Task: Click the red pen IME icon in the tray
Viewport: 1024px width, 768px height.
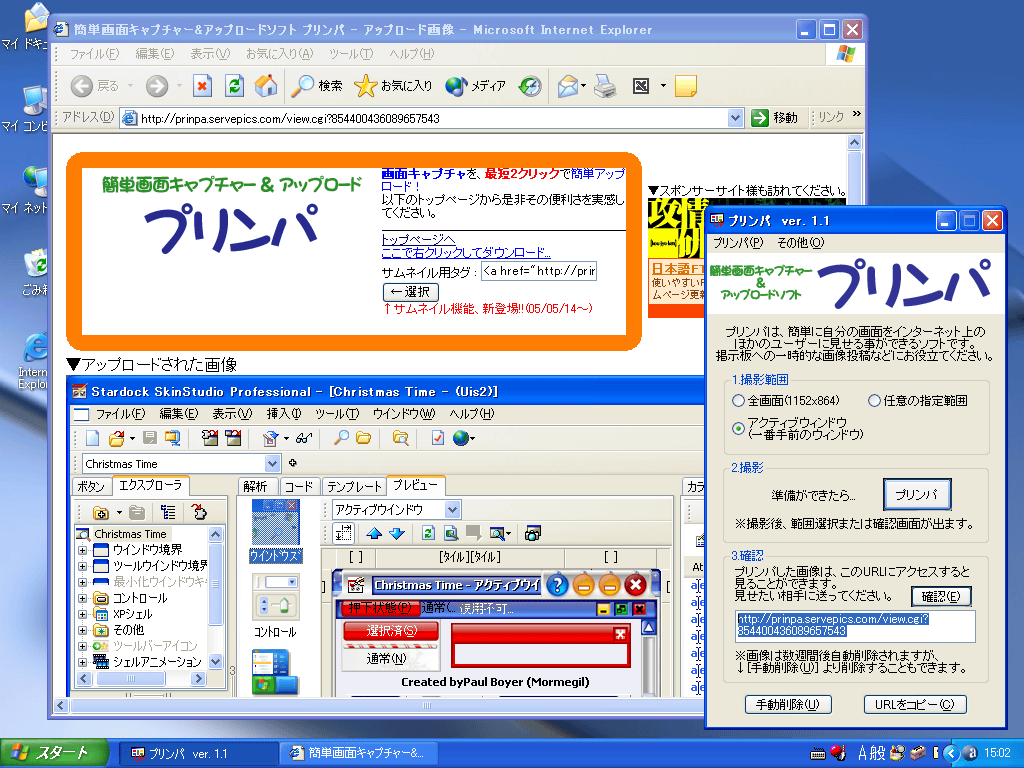Action: point(838,753)
